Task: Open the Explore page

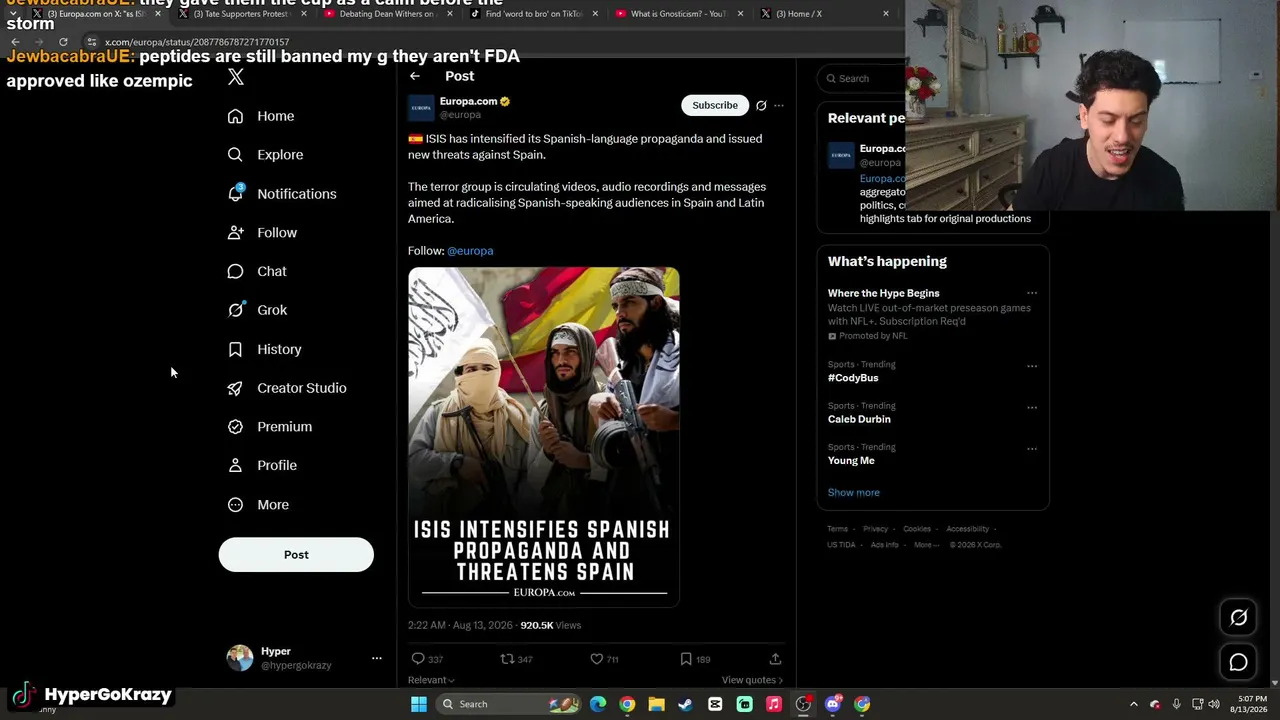Action: (x=265, y=155)
